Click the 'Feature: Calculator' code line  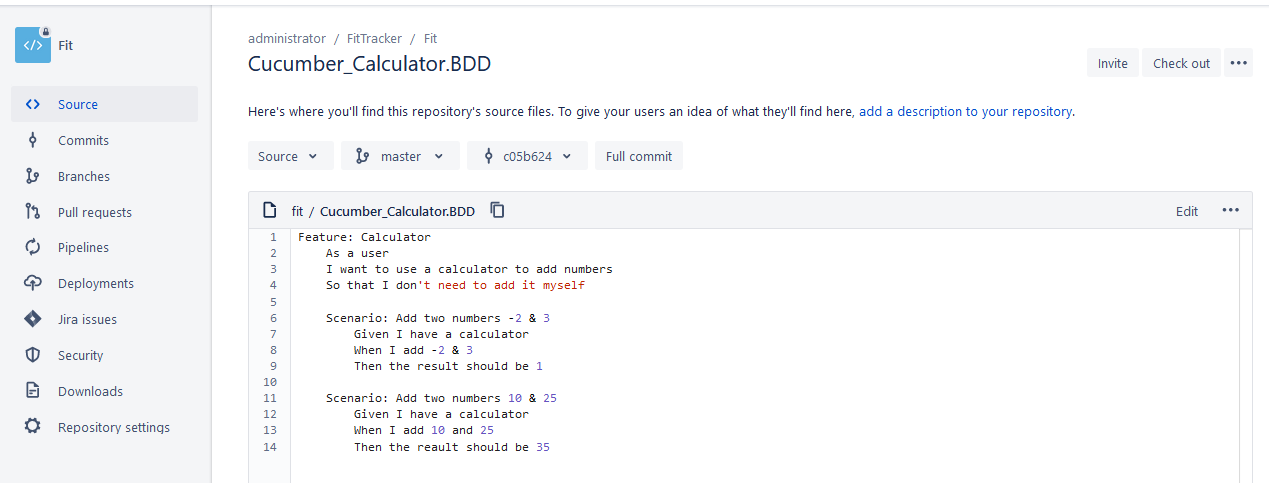(364, 237)
